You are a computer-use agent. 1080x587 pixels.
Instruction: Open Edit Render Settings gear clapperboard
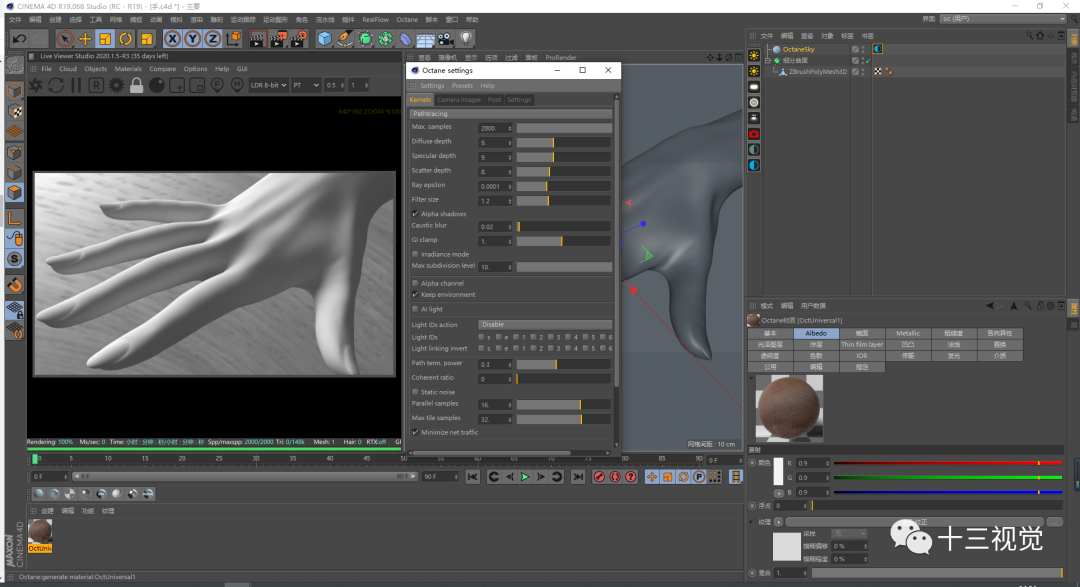click(299, 39)
